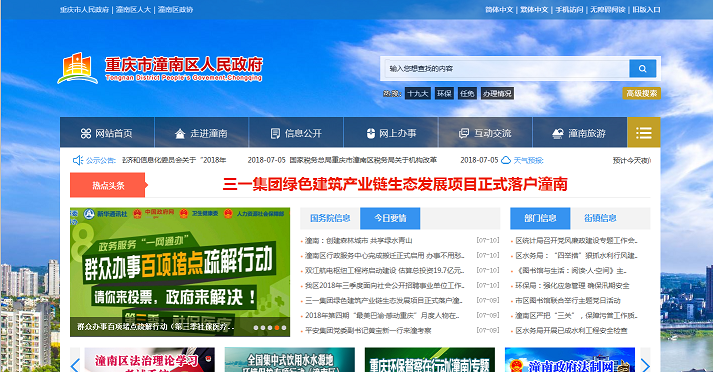Click the government building logo emblem
Screen dimensions: 713x372
(x=77, y=68)
